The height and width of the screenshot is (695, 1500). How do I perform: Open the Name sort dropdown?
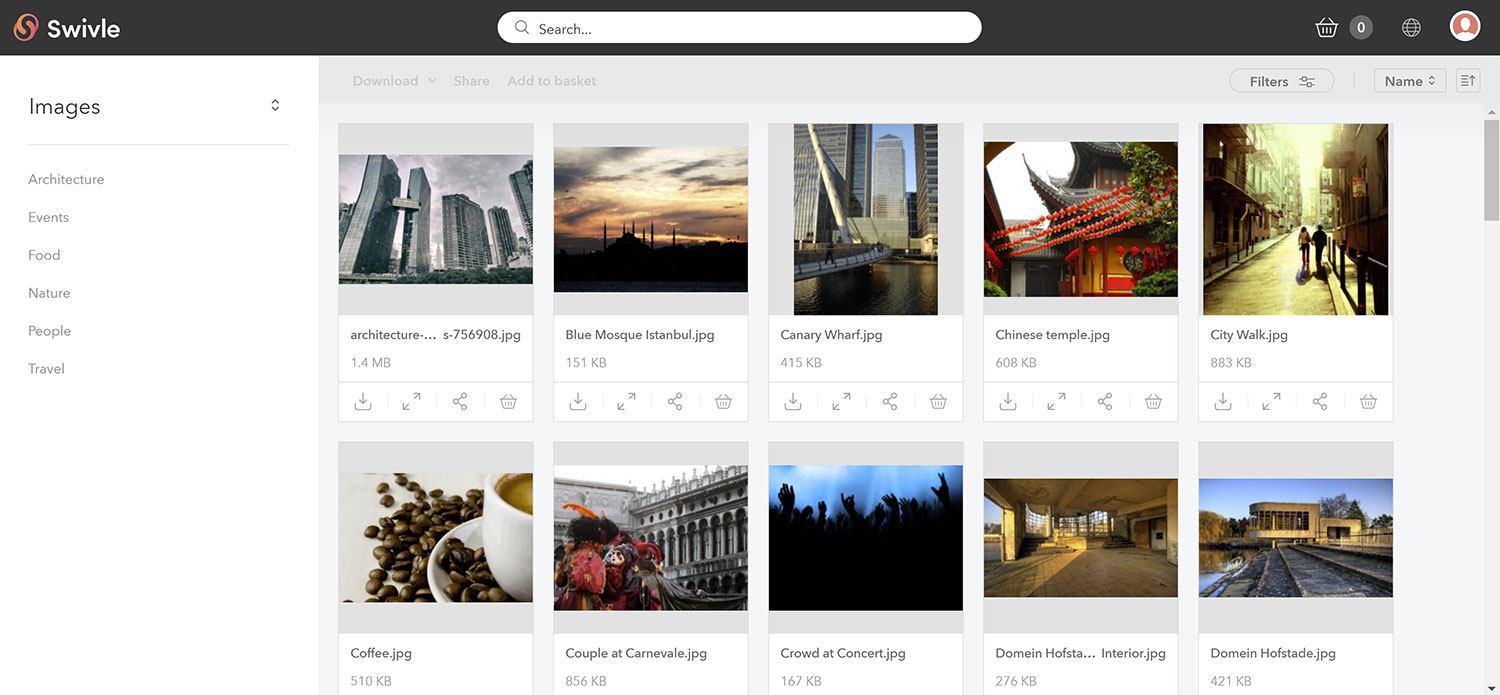1409,80
